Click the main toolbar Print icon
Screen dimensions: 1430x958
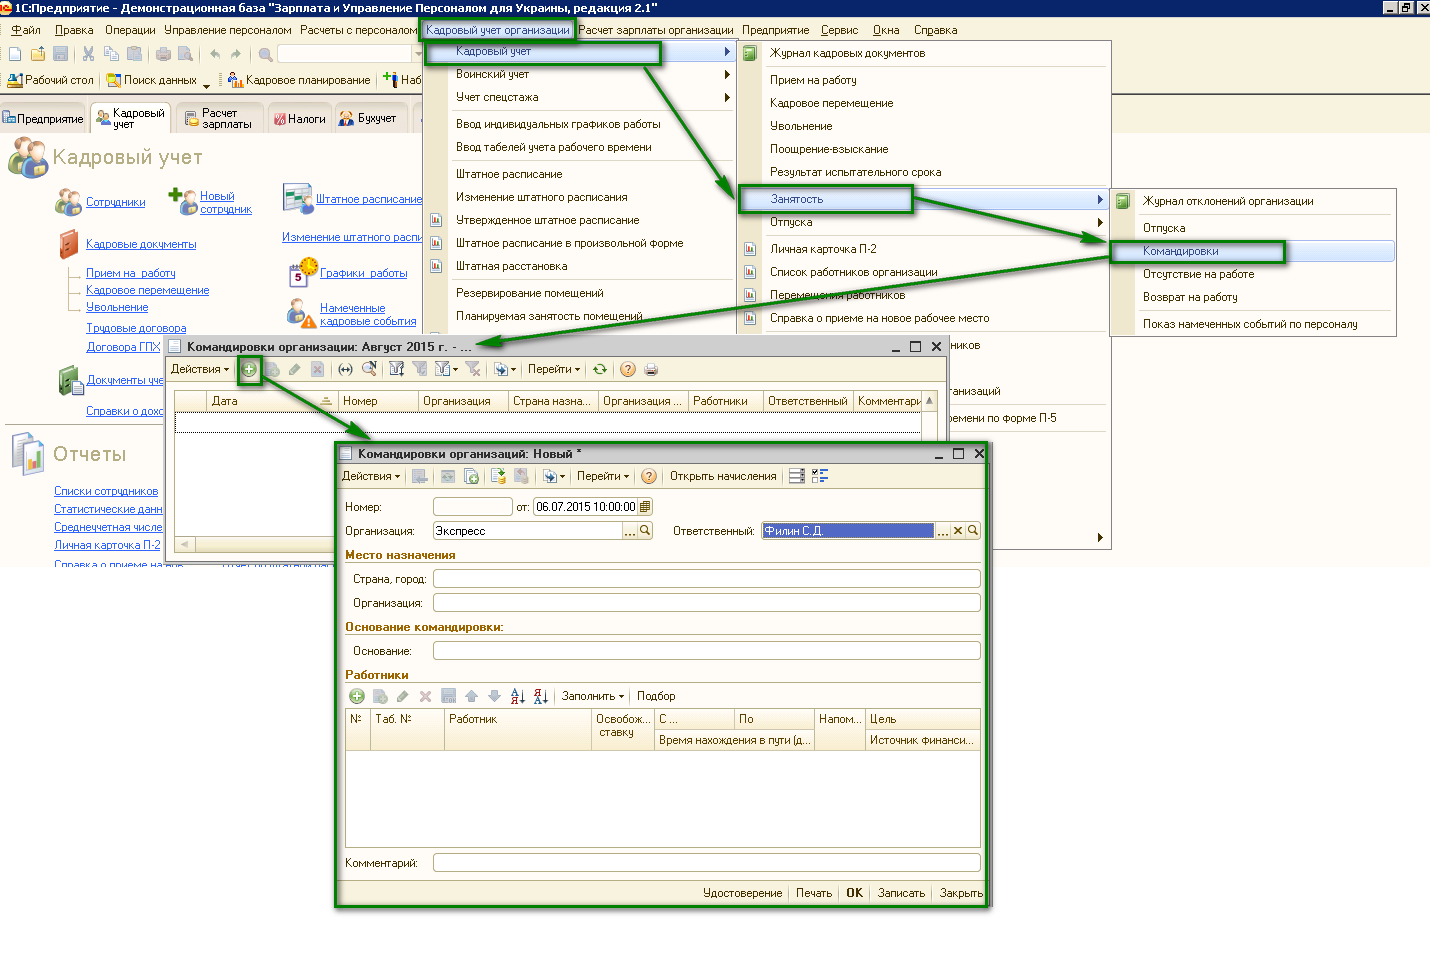point(163,54)
